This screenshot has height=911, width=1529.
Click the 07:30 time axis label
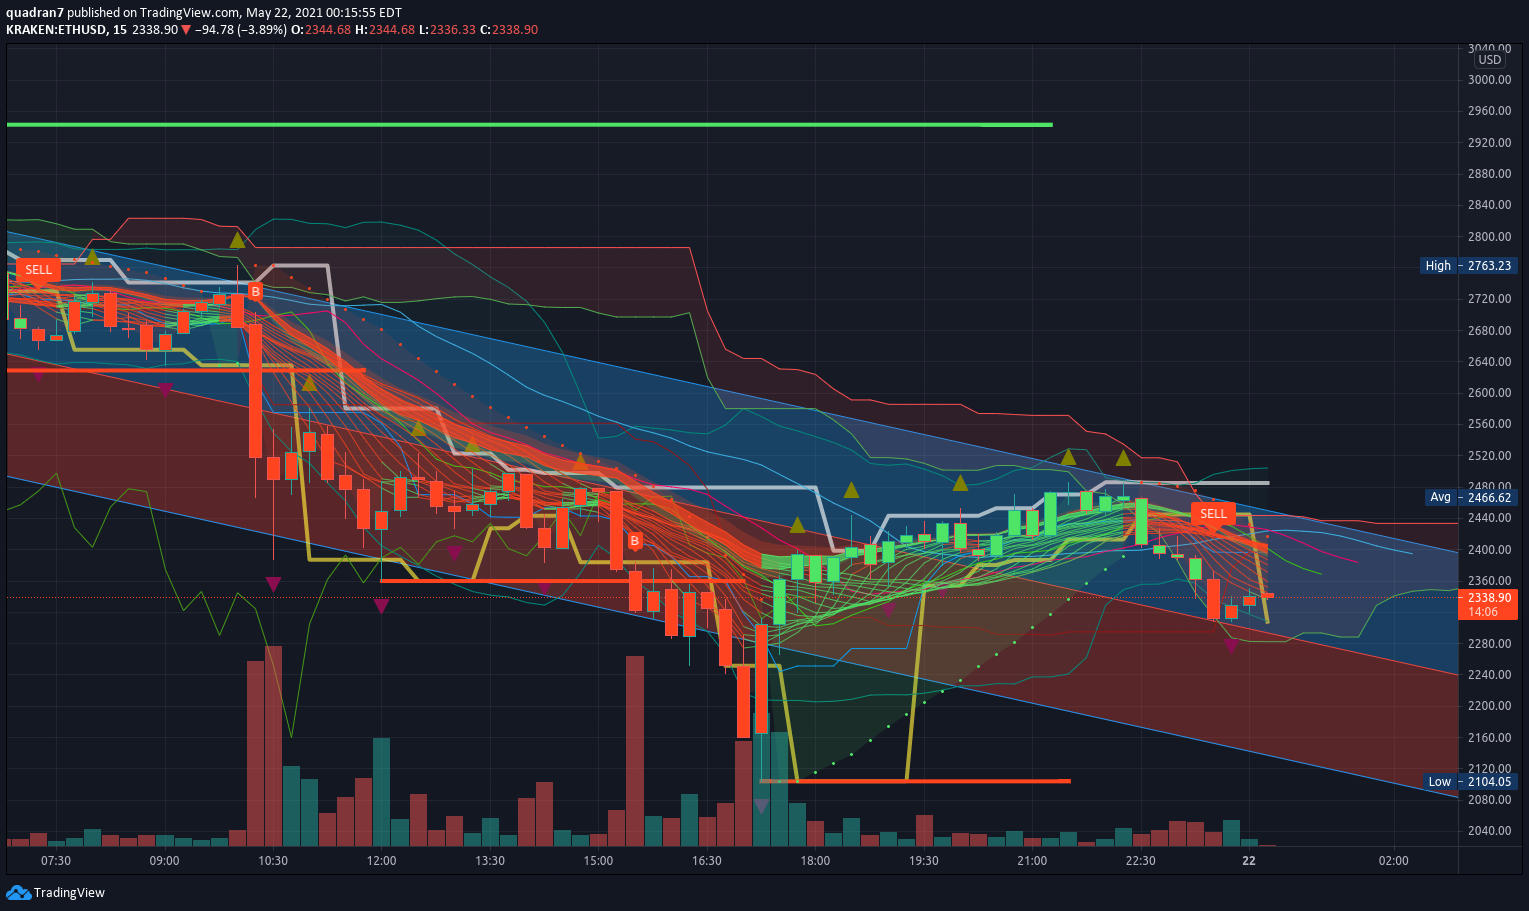56,861
